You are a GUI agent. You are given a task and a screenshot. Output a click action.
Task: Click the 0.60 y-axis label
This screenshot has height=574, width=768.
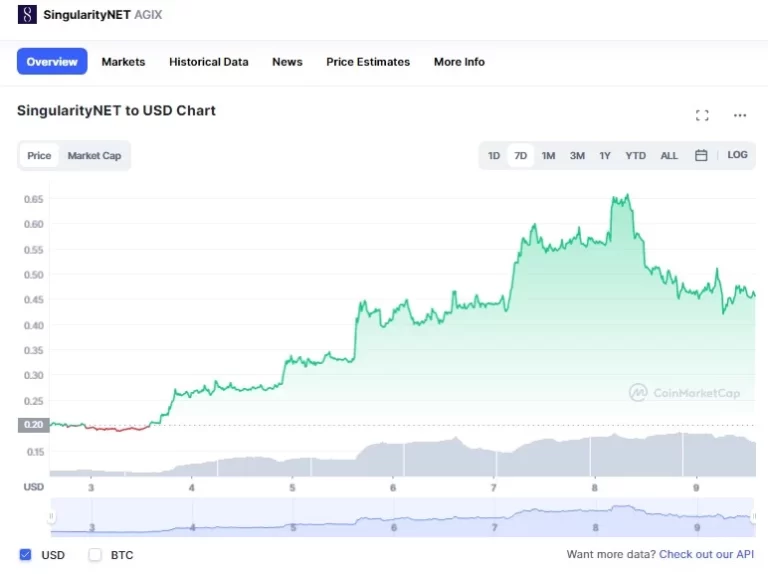(x=34, y=224)
